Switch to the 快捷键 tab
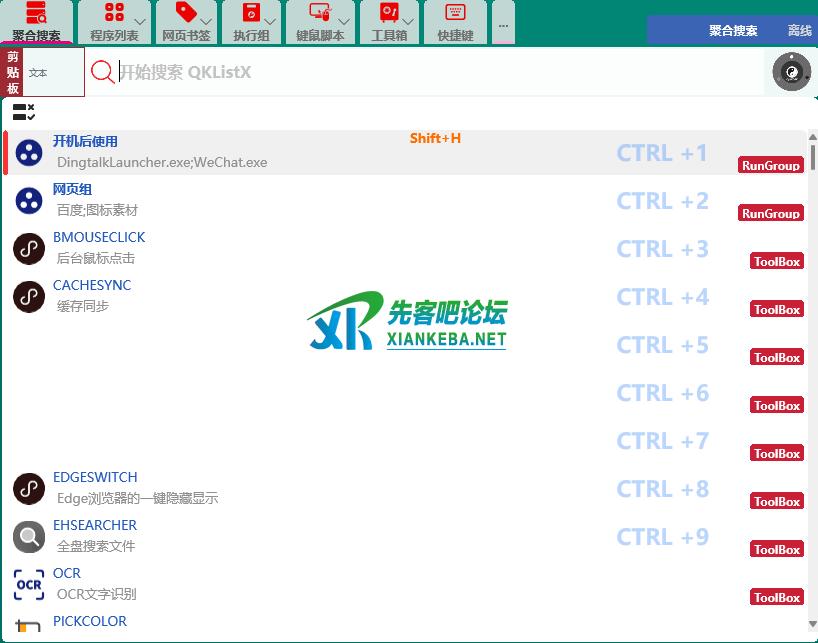 click(x=455, y=22)
